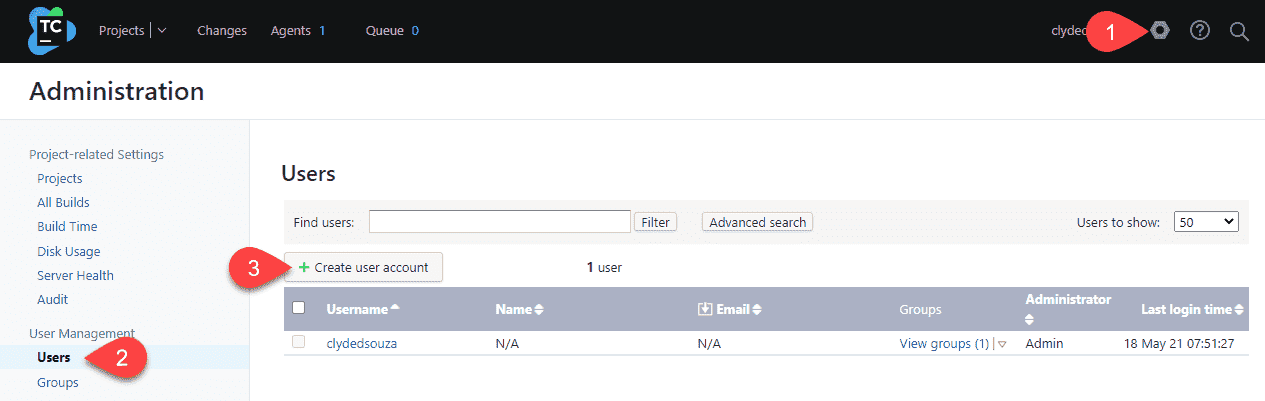Image resolution: width=1265 pixels, height=401 pixels.
Task: Focus the Find users input field
Action: coord(500,222)
